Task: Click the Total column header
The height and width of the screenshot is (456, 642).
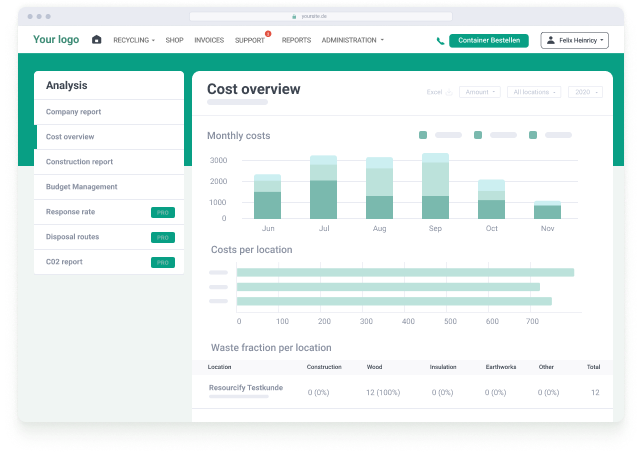Action: pyautogui.click(x=593, y=367)
